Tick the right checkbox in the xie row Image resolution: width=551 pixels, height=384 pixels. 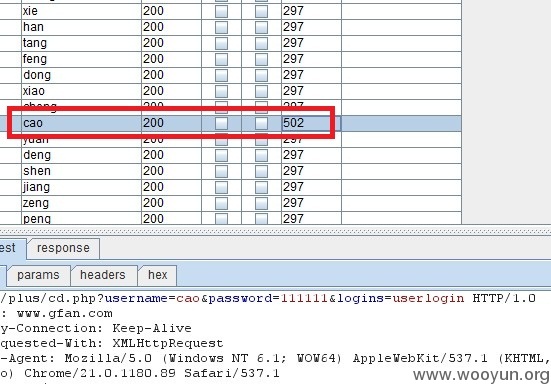click(x=261, y=11)
